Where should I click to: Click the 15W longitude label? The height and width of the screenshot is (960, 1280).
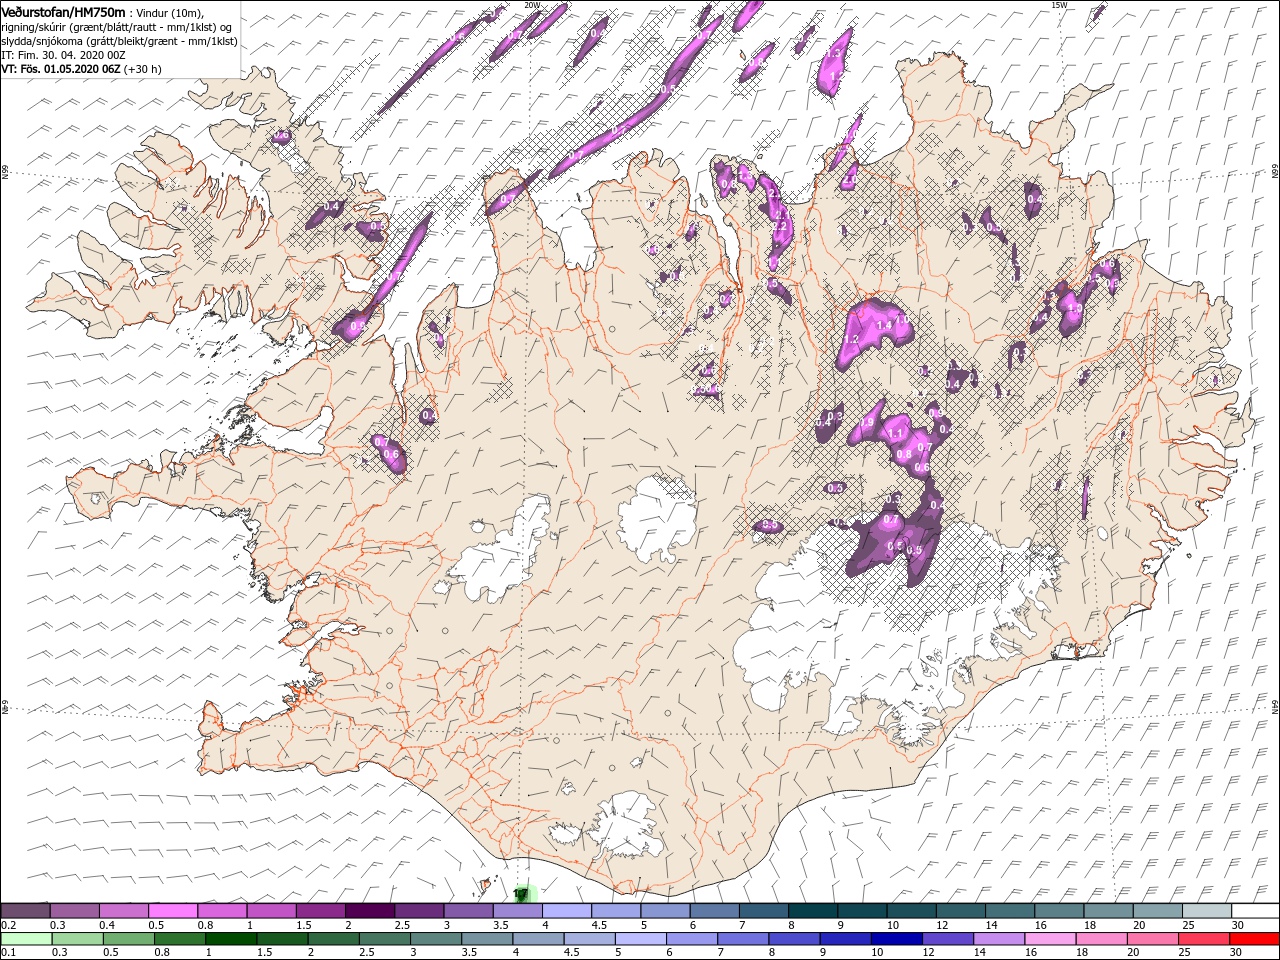1059,5
